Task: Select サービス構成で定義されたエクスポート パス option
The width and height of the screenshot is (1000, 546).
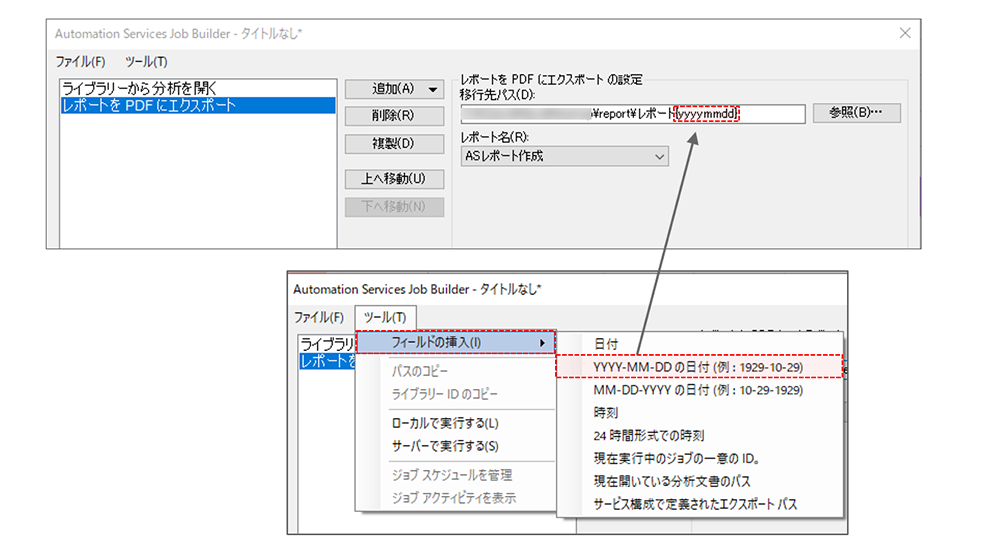Action: click(x=700, y=504)
